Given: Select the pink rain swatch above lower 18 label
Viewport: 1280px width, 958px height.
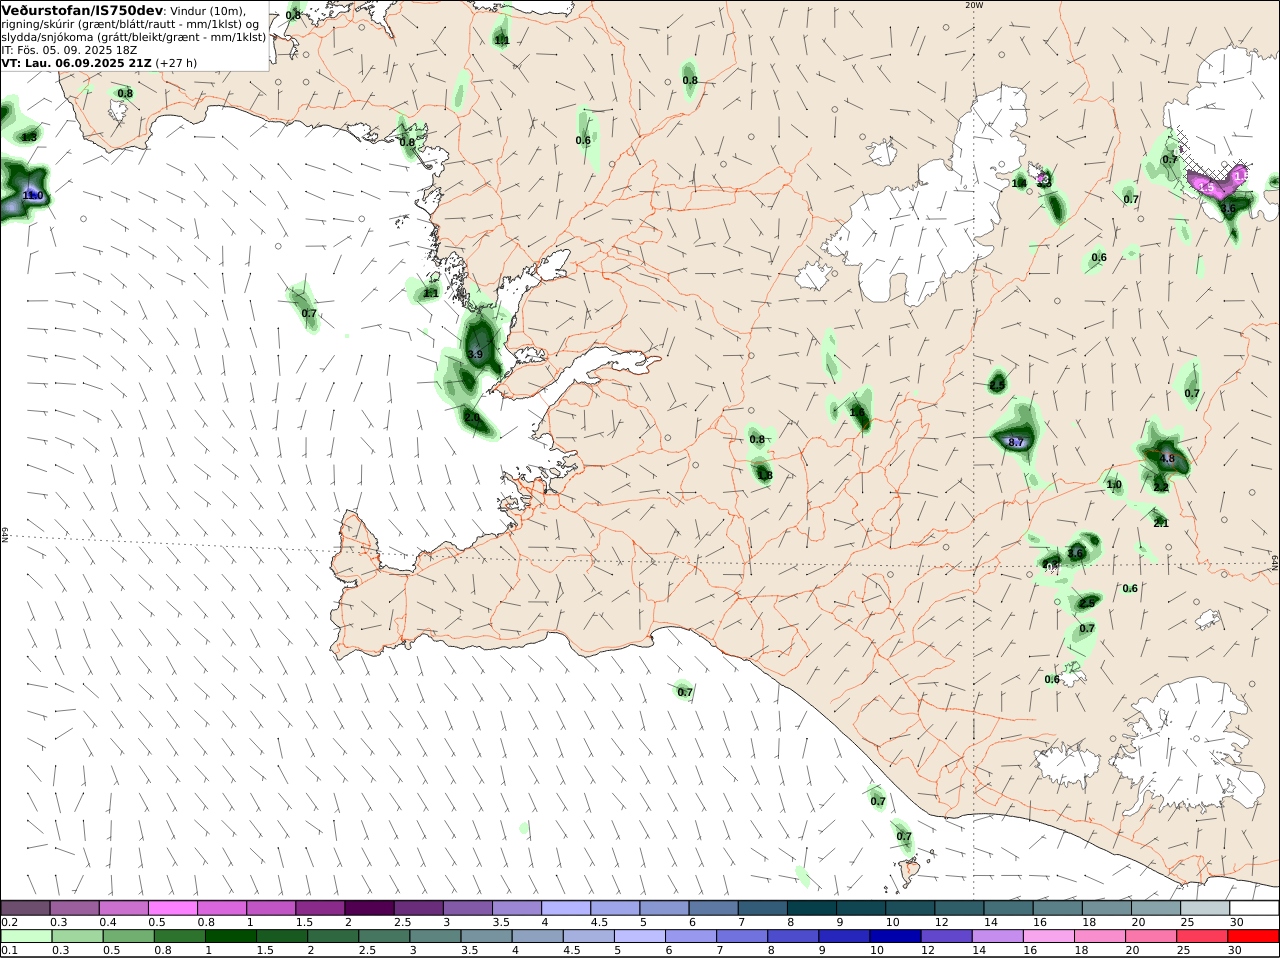Looking at the screenshot, I should pyautogui.click(x=1101, y=936).
